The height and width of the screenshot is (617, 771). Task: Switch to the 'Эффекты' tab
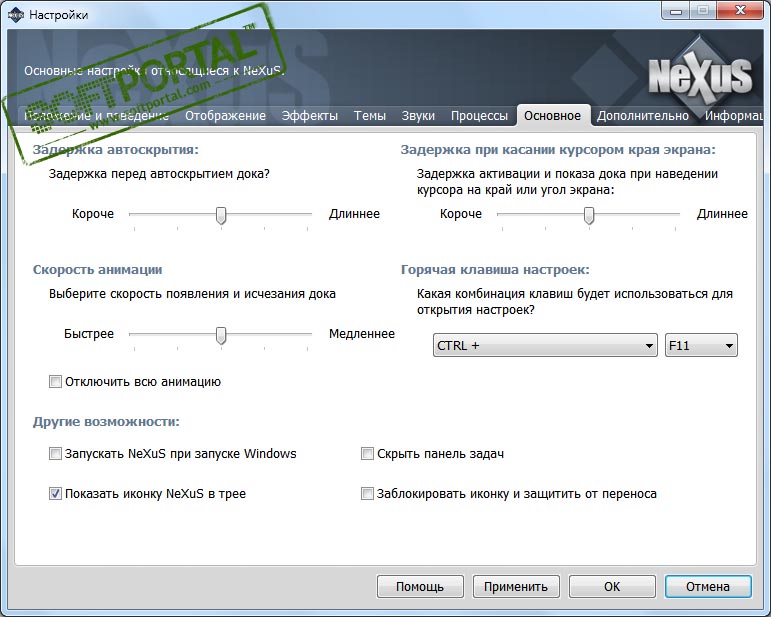pyautogui.click(x=309, y=116)
